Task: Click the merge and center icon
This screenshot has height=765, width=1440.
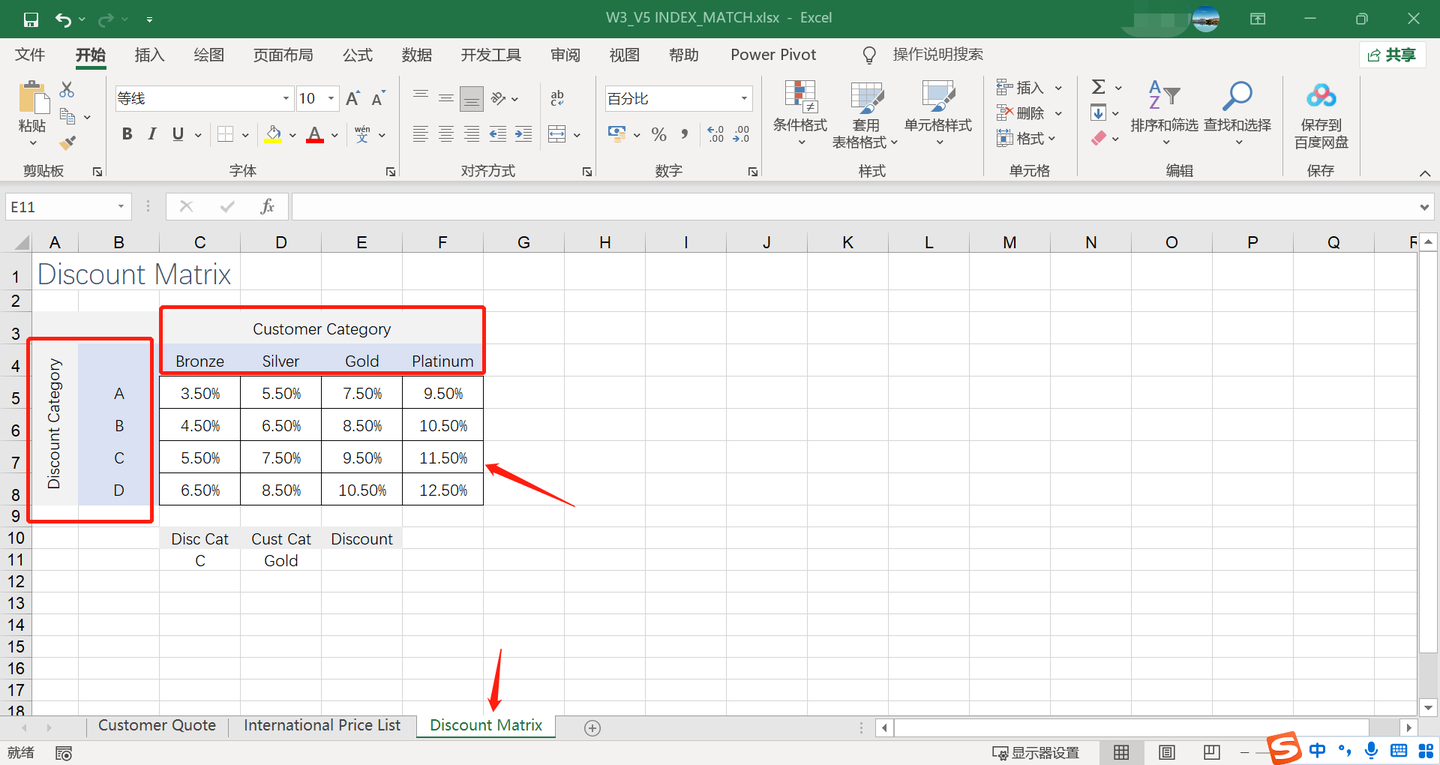Action: (557, 134)
